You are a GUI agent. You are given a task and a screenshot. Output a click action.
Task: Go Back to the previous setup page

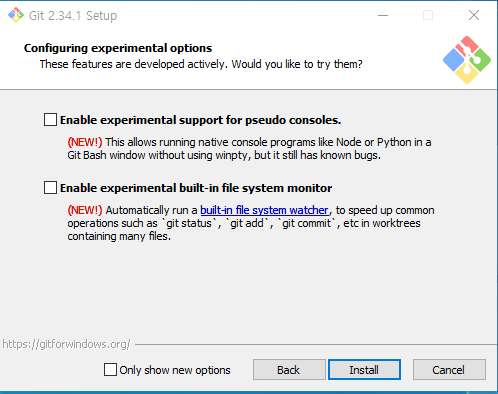click(289, 370)
